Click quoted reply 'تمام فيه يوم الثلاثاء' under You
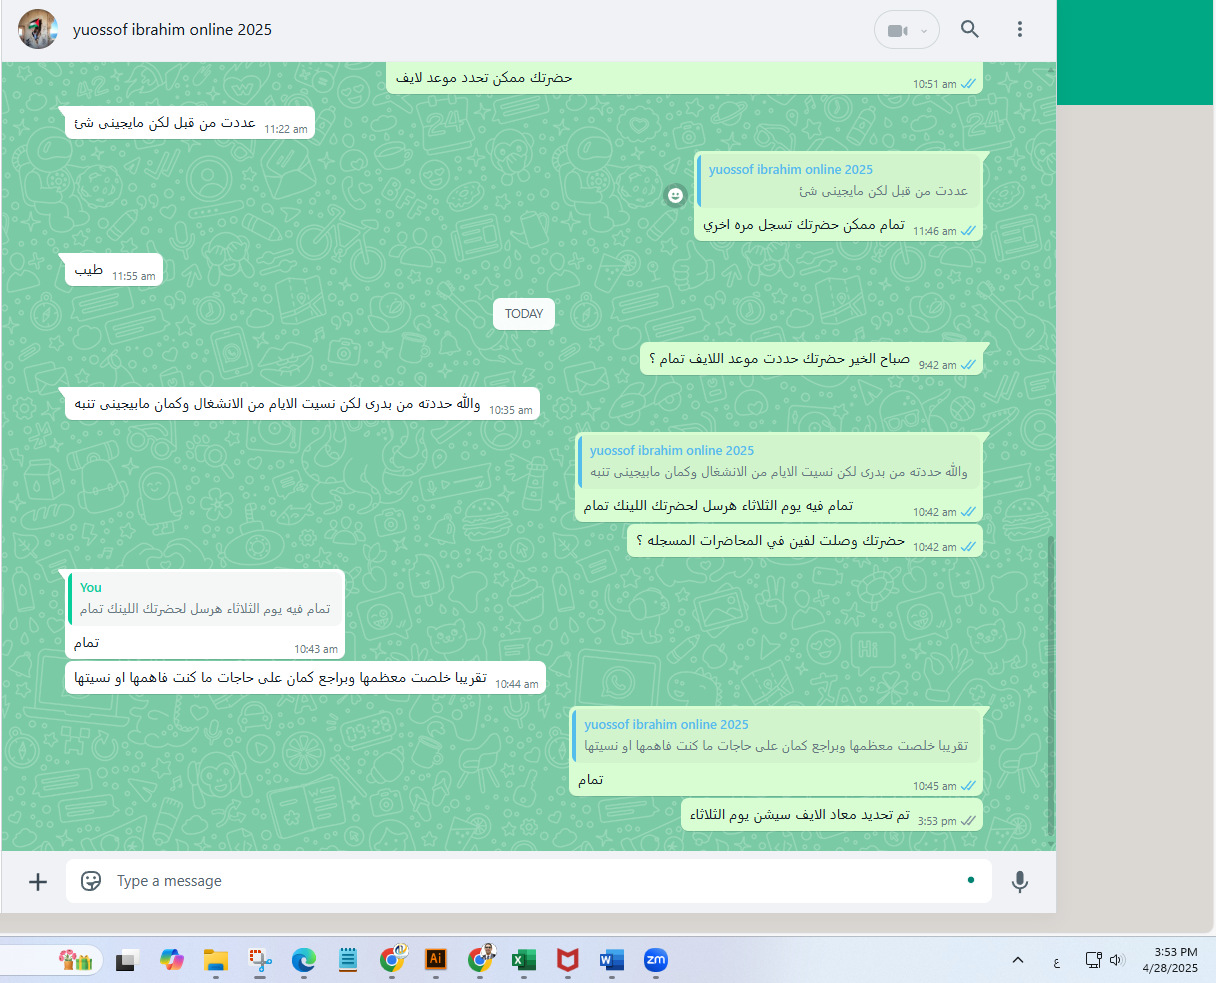Screen dimensions: 1216x983 (x=205, y=598)
